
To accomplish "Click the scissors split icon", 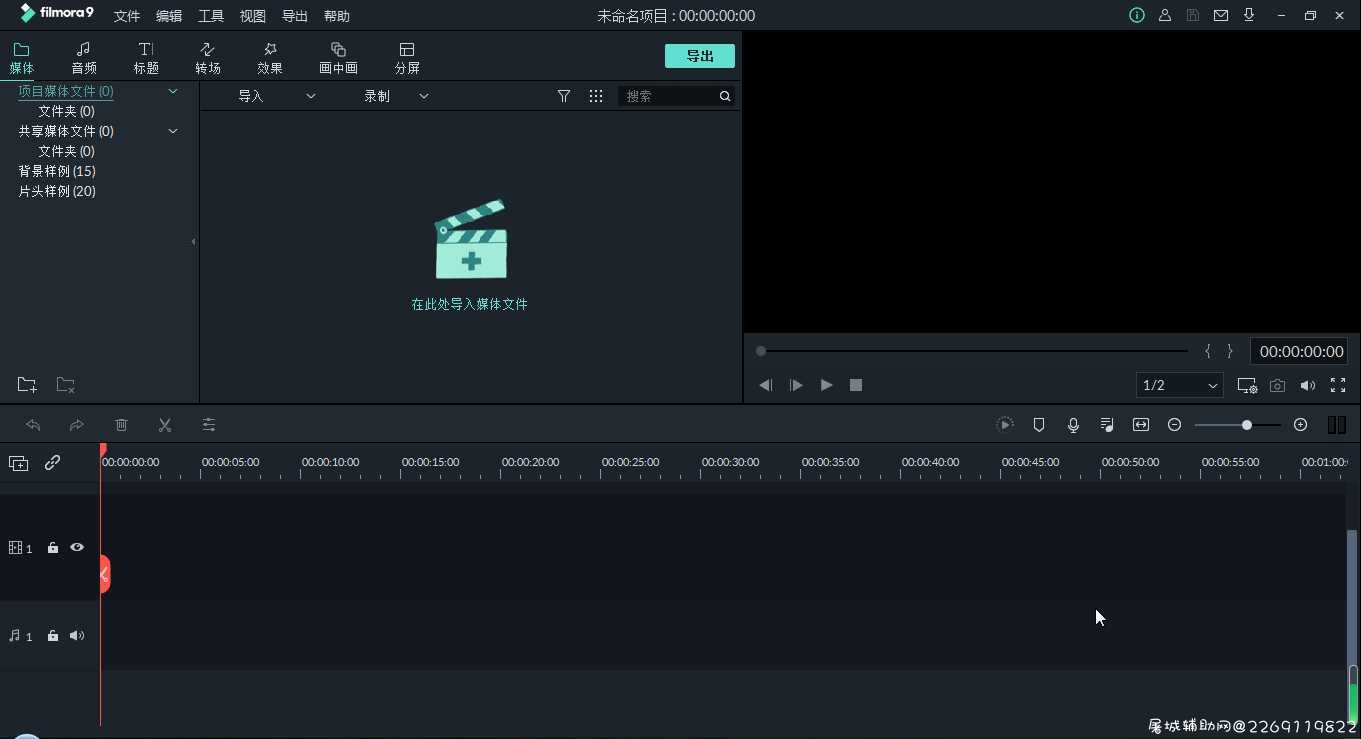I will [165, 425].
